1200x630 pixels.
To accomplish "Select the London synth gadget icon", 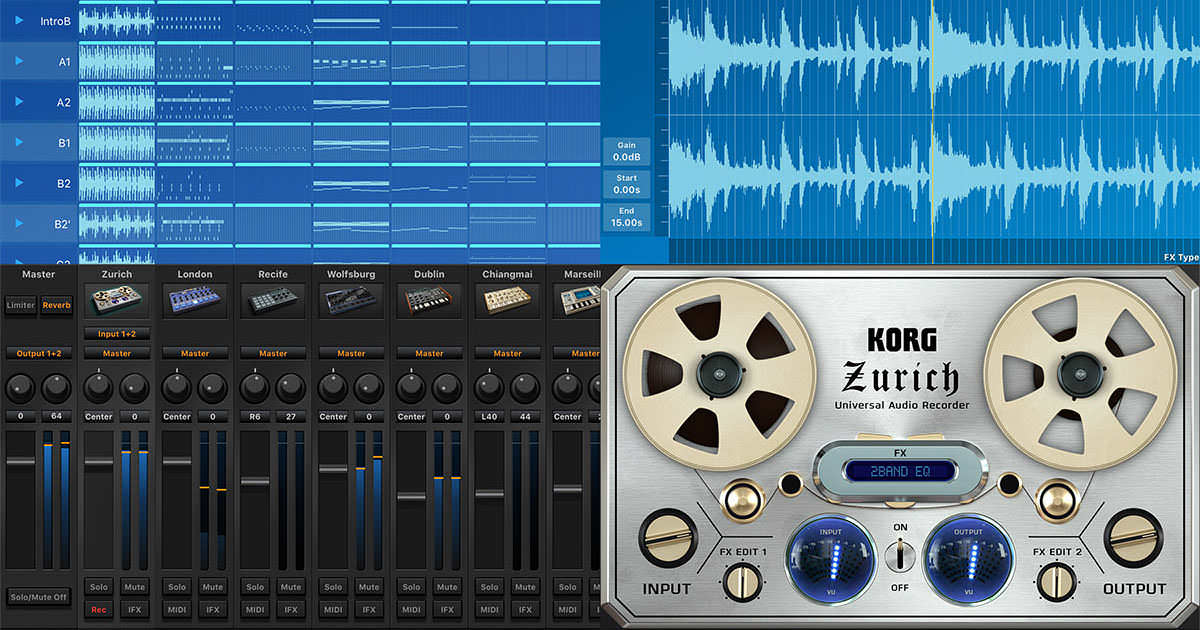I will click(195, 300).
